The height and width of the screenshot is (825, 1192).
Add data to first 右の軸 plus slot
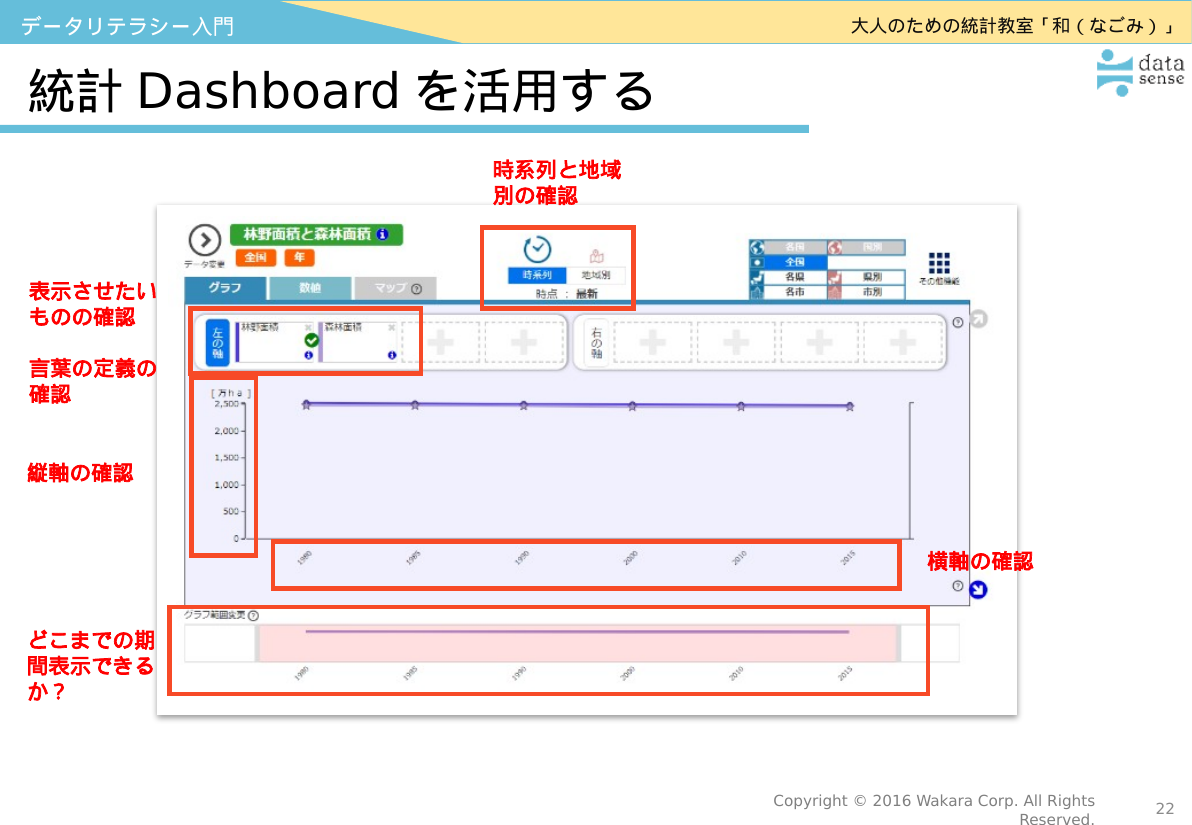652,342
